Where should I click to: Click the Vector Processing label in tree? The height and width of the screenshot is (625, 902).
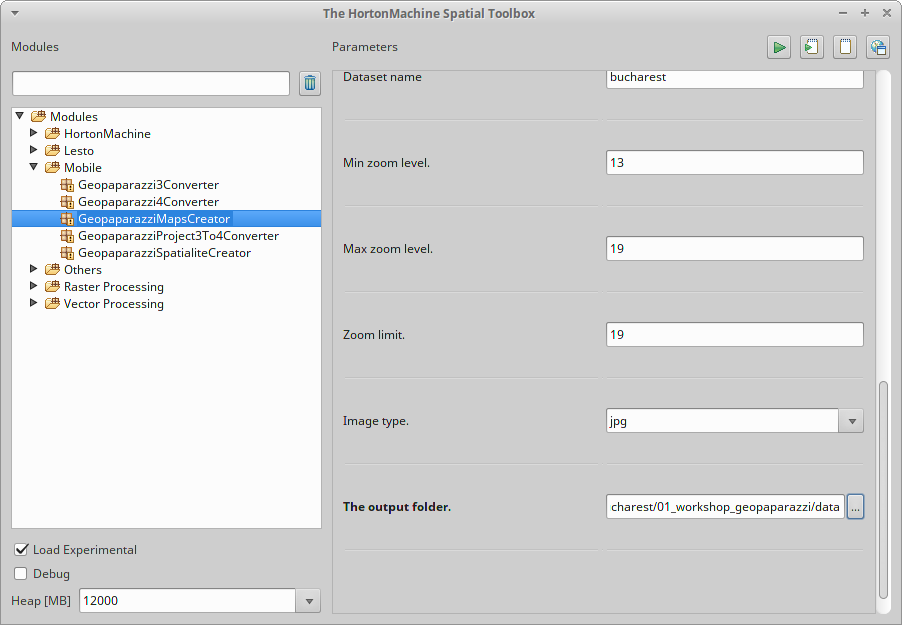(113, 304)
